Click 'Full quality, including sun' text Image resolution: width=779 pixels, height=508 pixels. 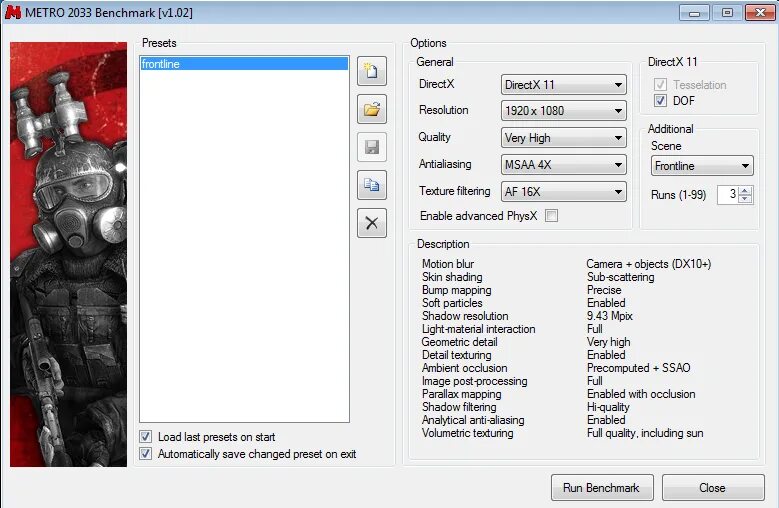[x=645, y=433]
